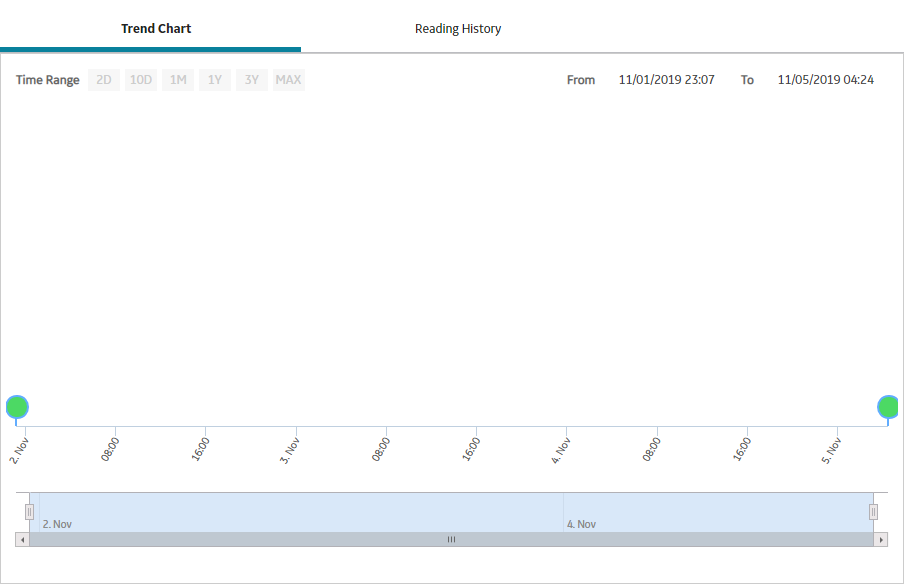Grab the right navigator range handle
904x584 pixels.
[x=873, y=512]
